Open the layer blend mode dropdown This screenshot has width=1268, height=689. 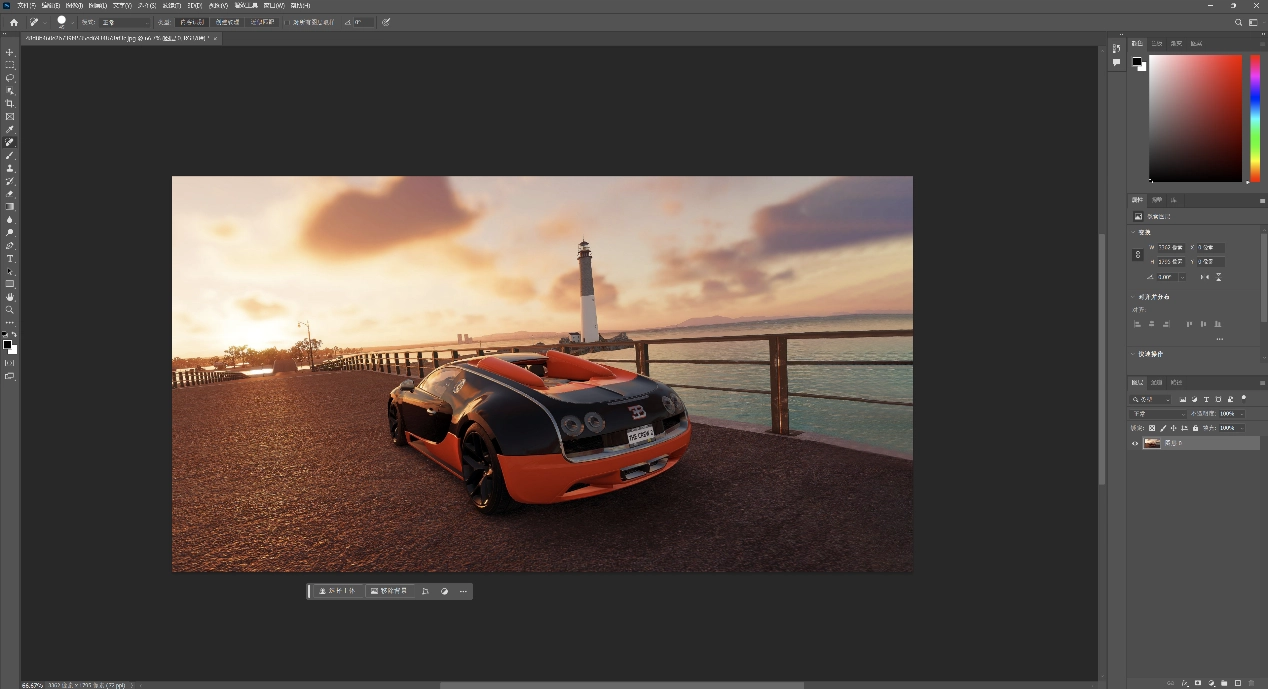click(1158, 414)
